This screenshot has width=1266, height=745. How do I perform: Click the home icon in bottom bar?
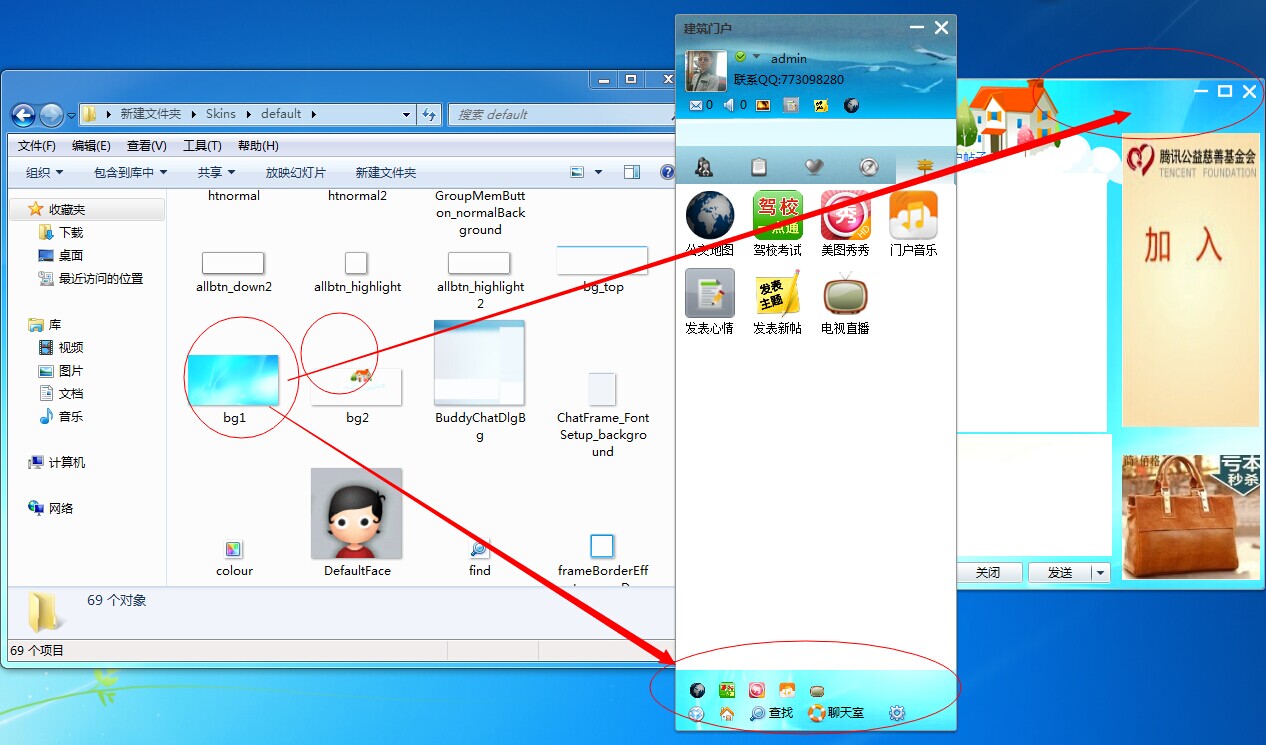pyautogui.click(x=727, y=713)
